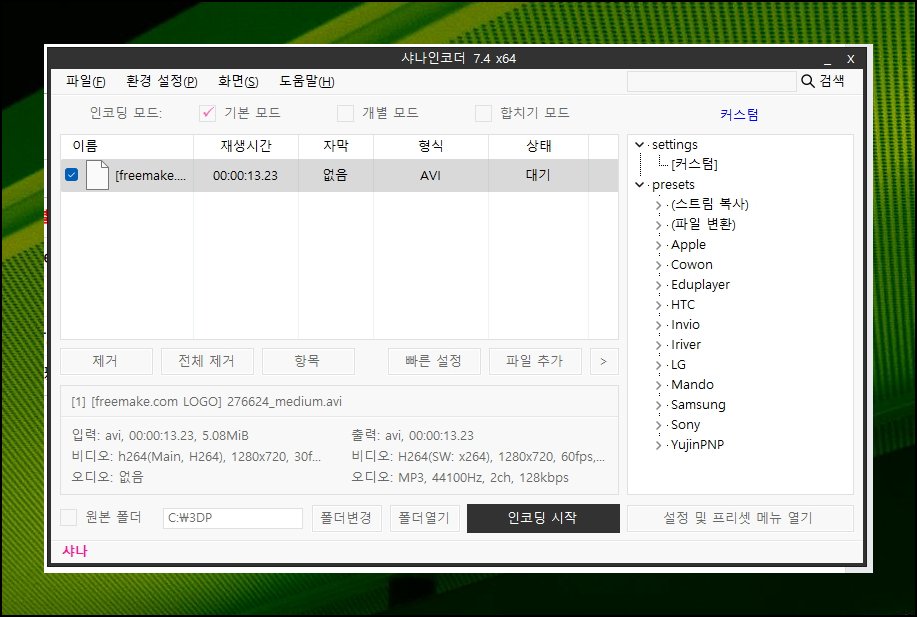Start encoding with 인코딩 시작
The width and height of the screenshot is (917, 617).
click(543, 518)
